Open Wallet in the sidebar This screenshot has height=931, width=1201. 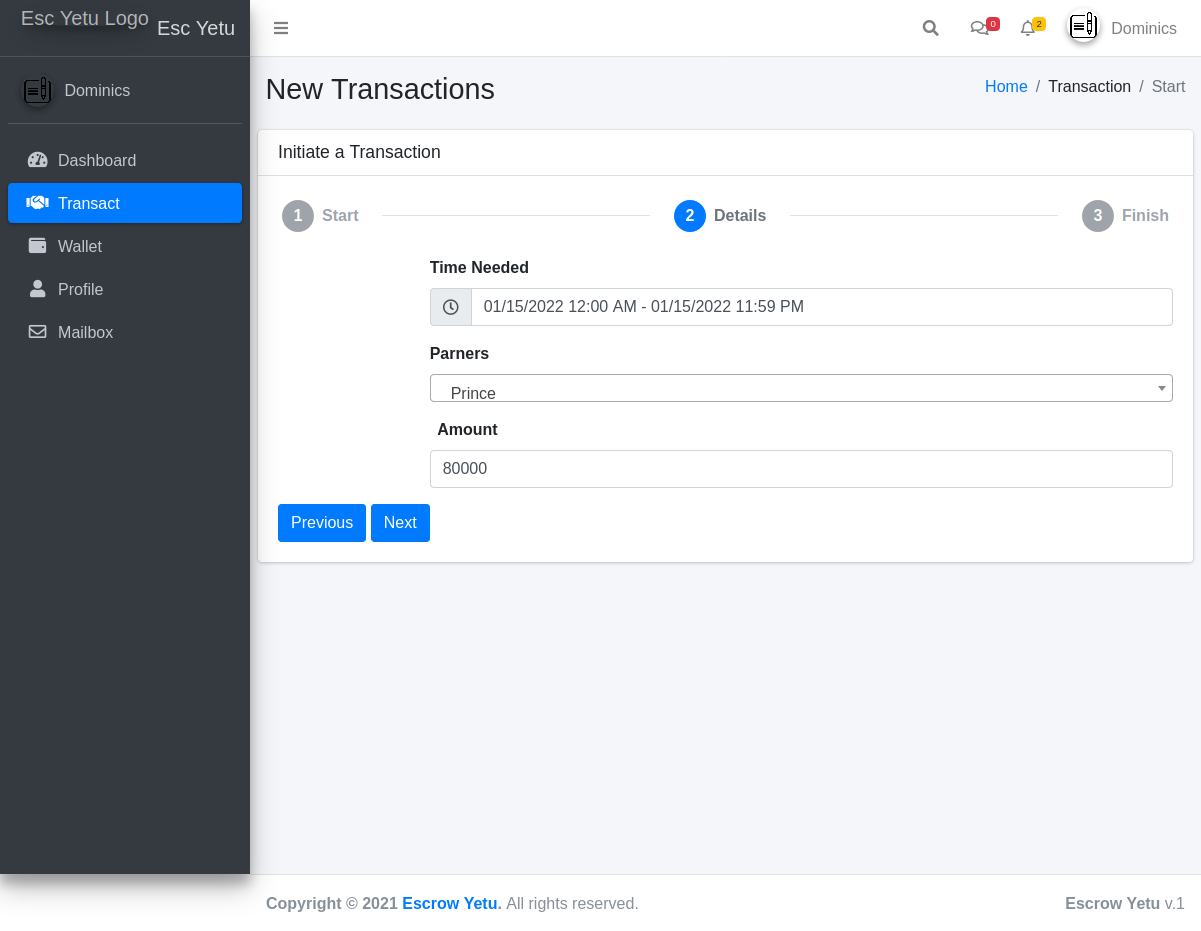[80, 246]
